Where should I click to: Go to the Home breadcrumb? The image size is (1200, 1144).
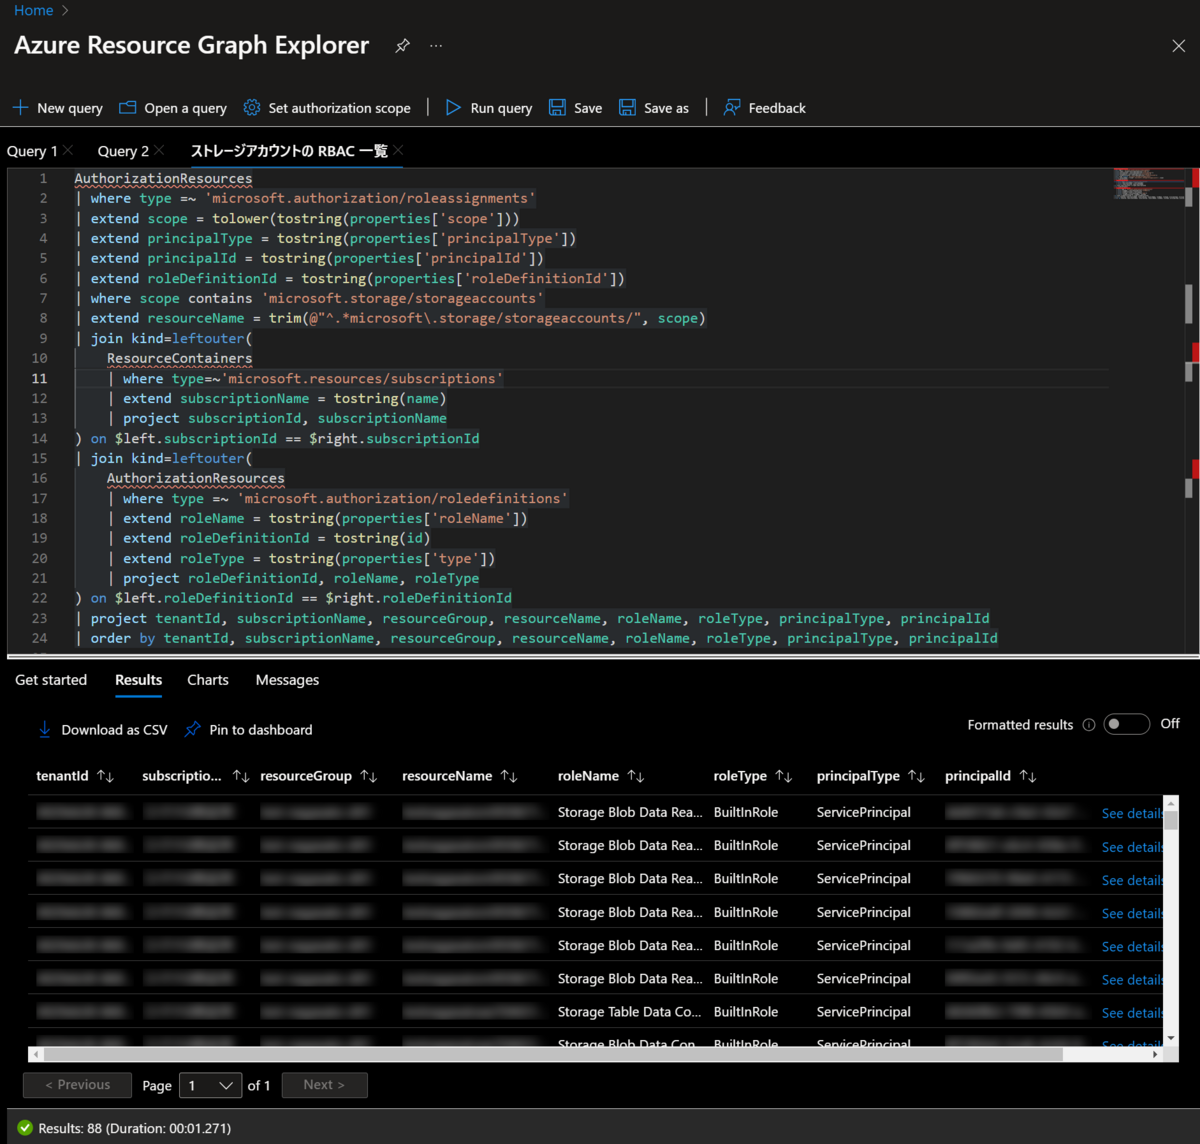click(x=34, y=10)
